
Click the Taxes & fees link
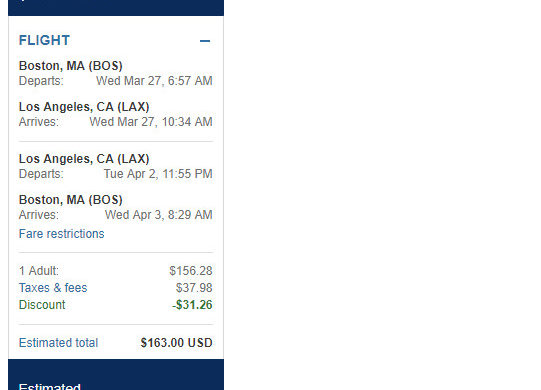[x=53, y=288]
